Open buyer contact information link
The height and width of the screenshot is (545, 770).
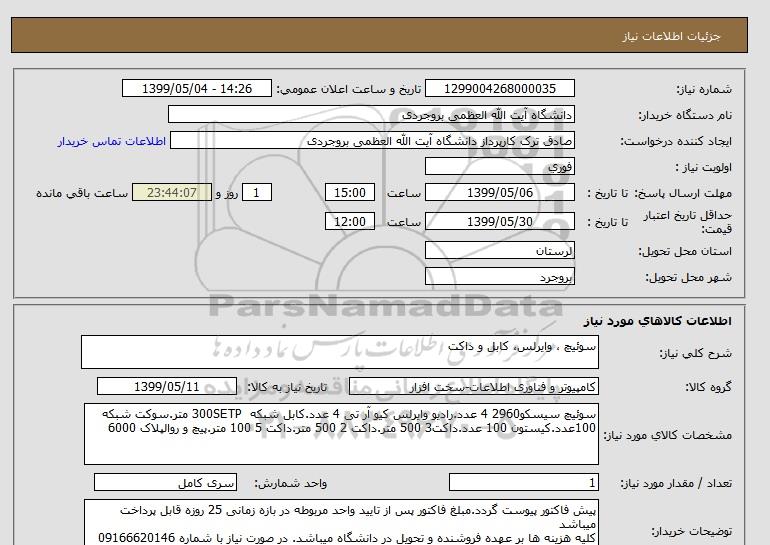coord(111,141)
